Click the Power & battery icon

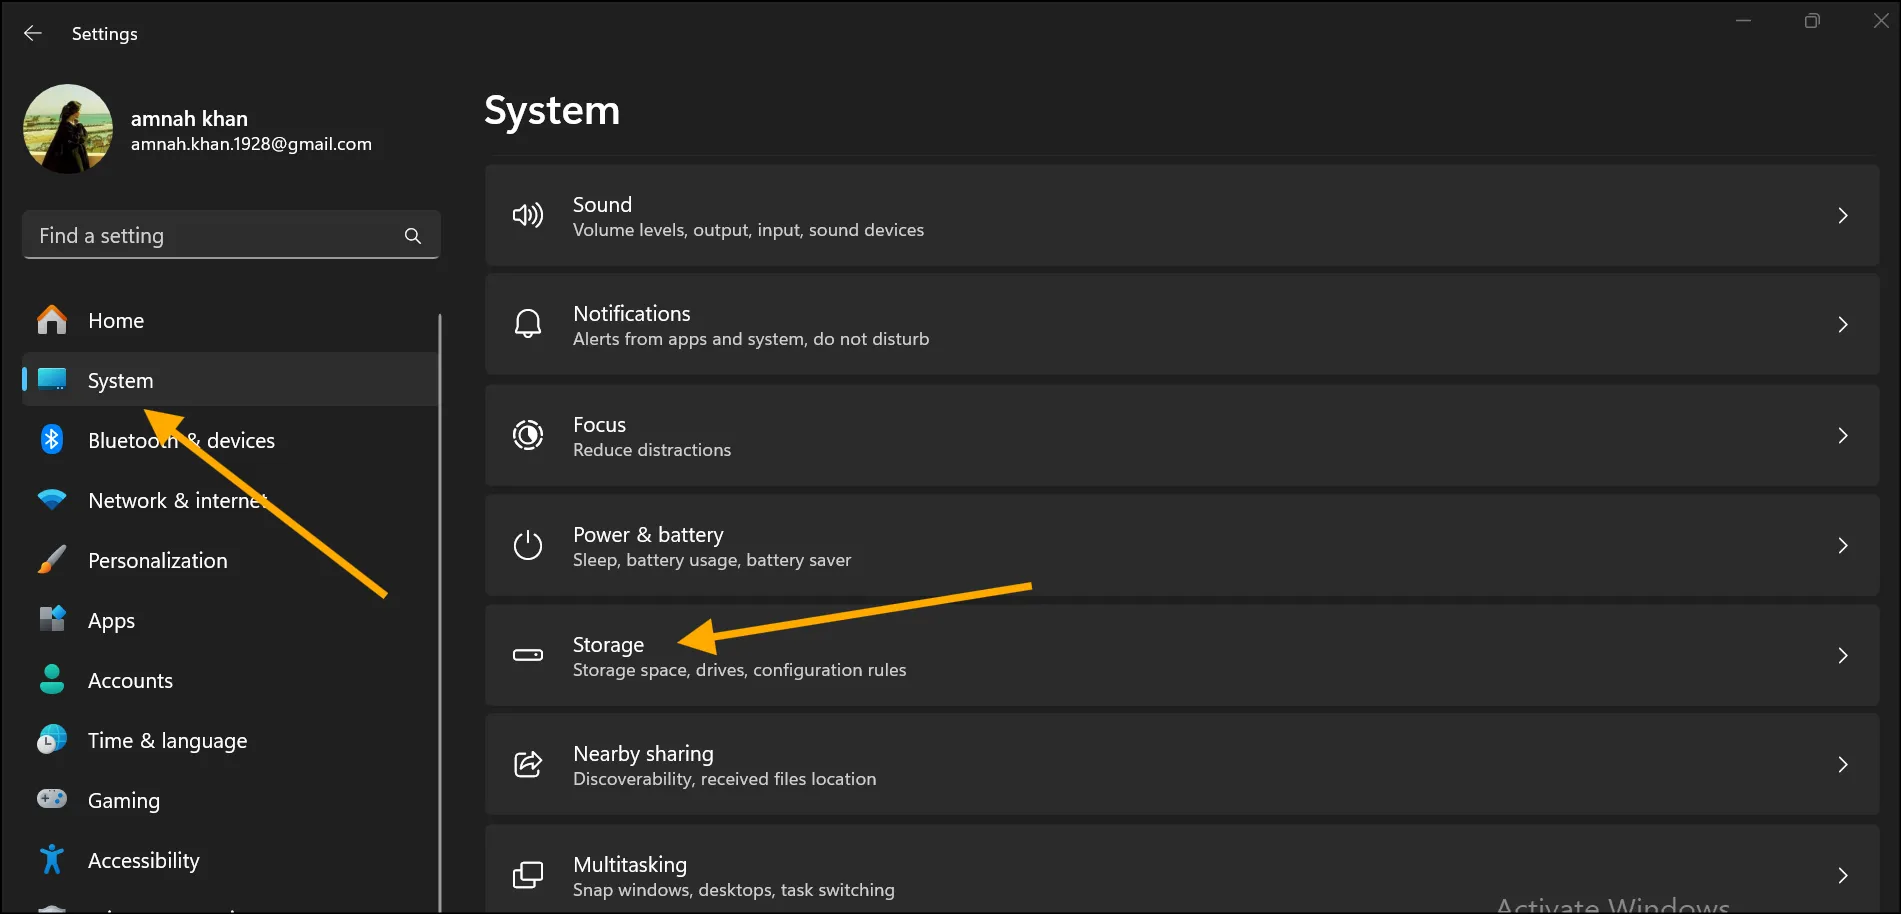tap(528, 545)
